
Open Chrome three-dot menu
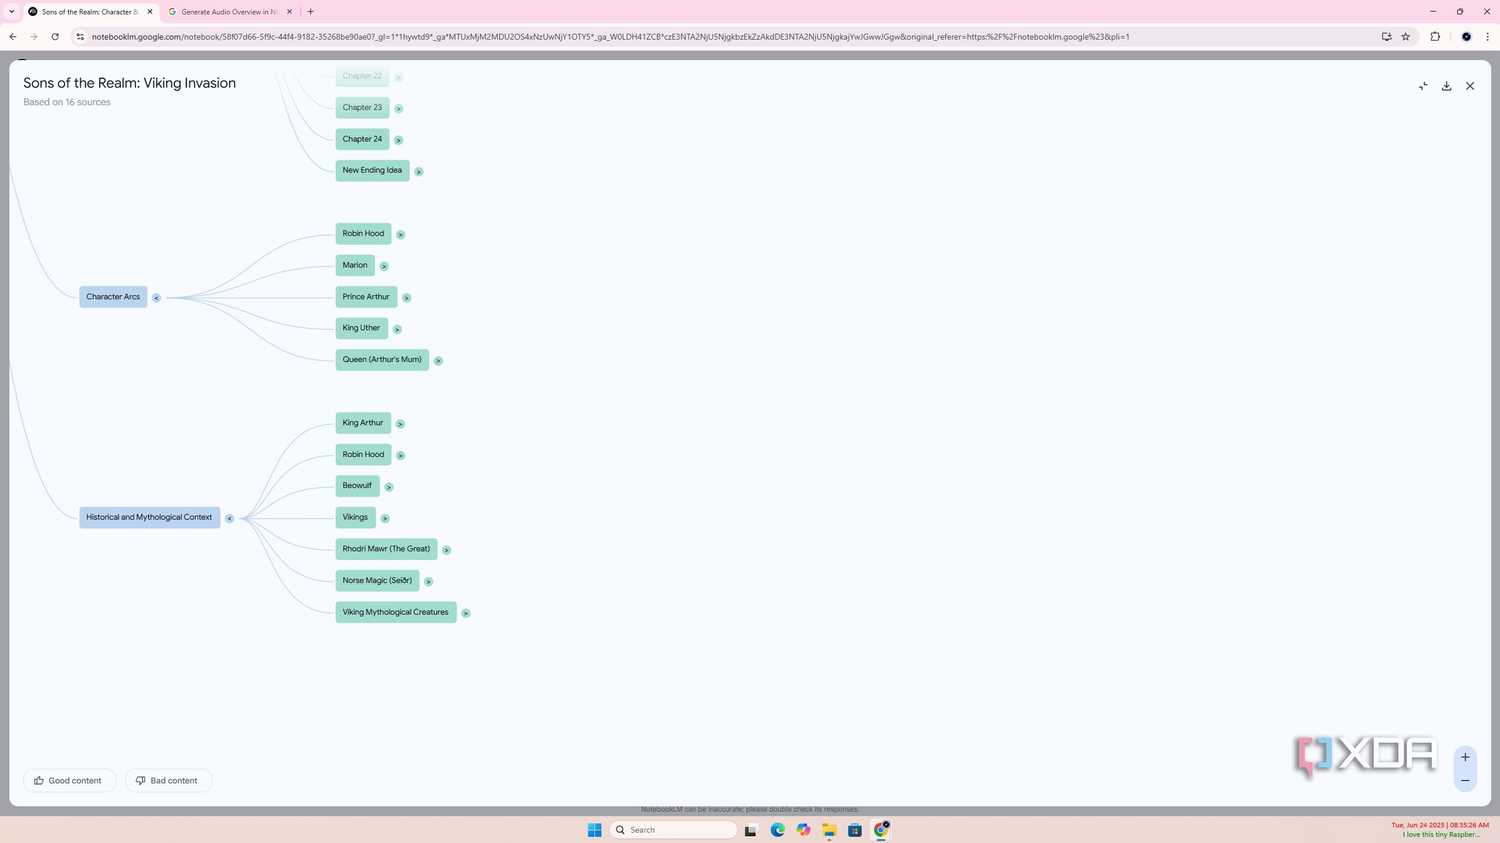tap(1487, 37)
